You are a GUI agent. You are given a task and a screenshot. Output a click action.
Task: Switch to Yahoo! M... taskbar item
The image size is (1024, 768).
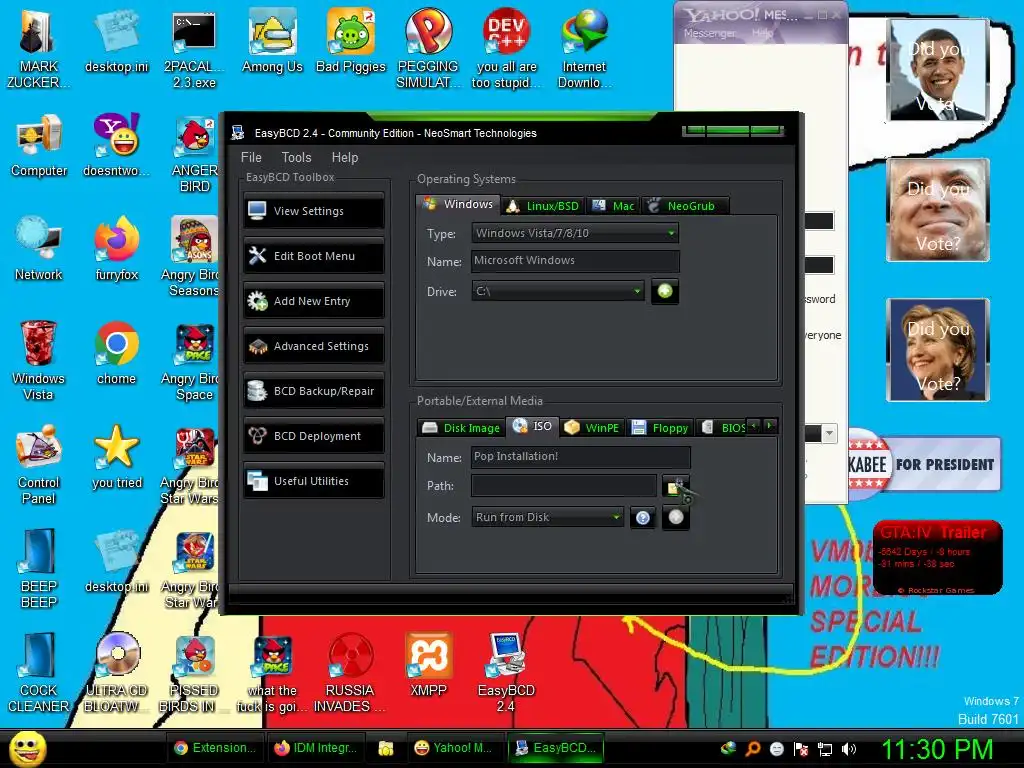coord(454,748)
